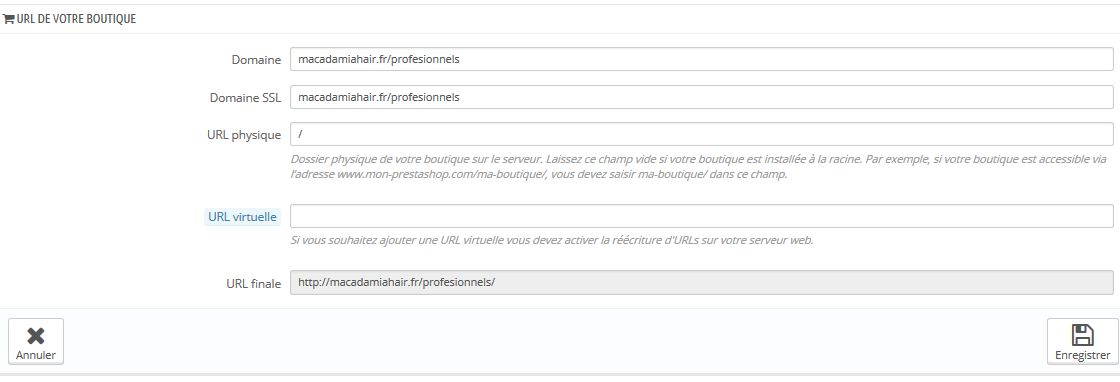The width and height of the screenshot is (1120, 382).
Task: Click the X icon above Annuler
Action: pyautogui.click(x=36, y=336)
